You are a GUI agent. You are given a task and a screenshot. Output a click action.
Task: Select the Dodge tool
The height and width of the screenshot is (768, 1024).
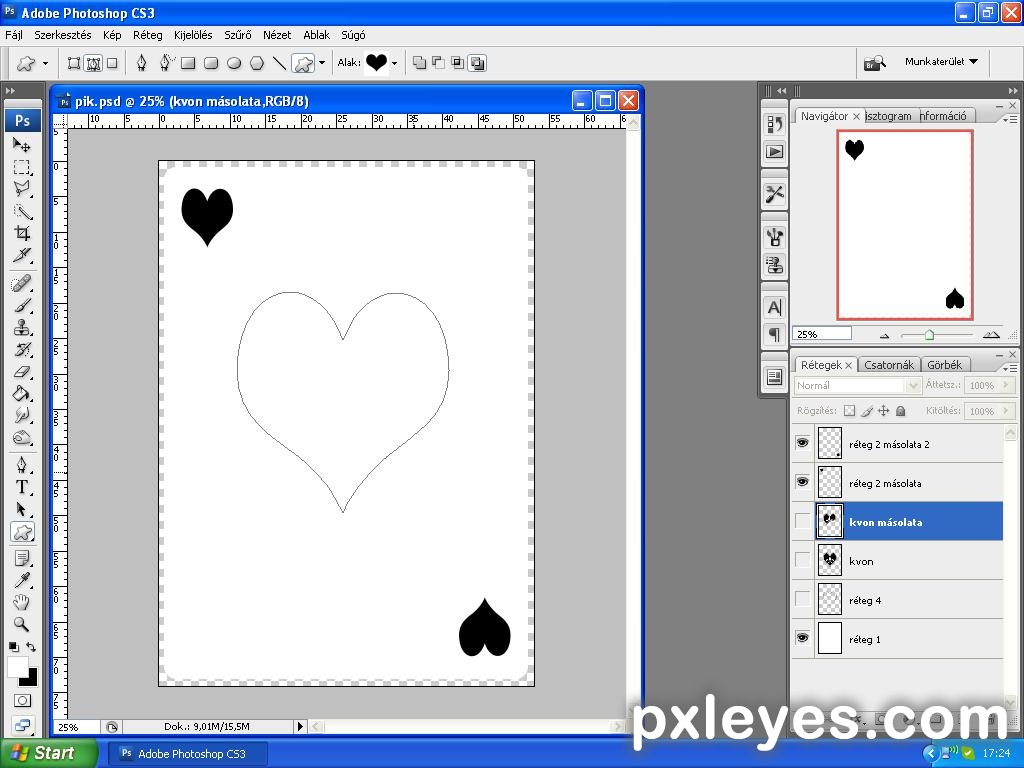tap(22, 438)
